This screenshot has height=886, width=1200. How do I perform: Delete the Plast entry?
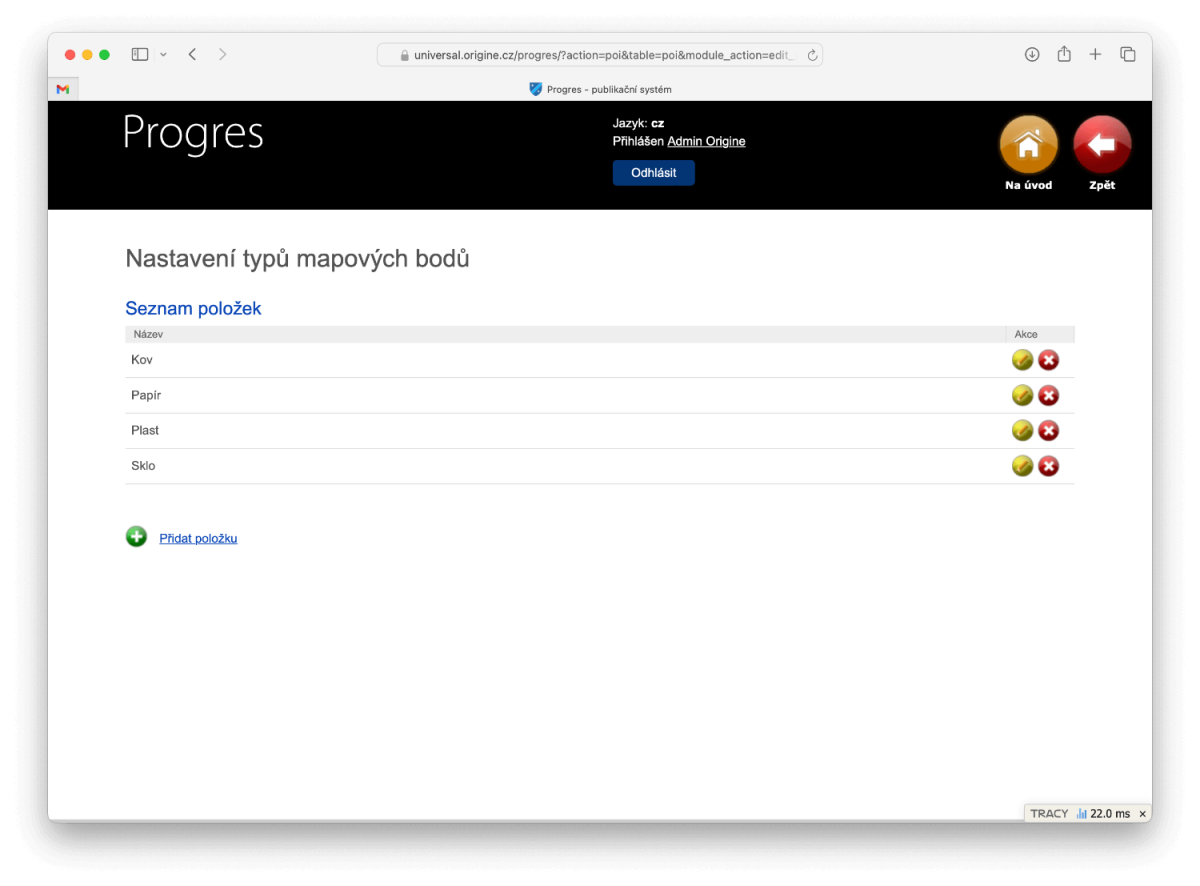[x=1048, y=431]
